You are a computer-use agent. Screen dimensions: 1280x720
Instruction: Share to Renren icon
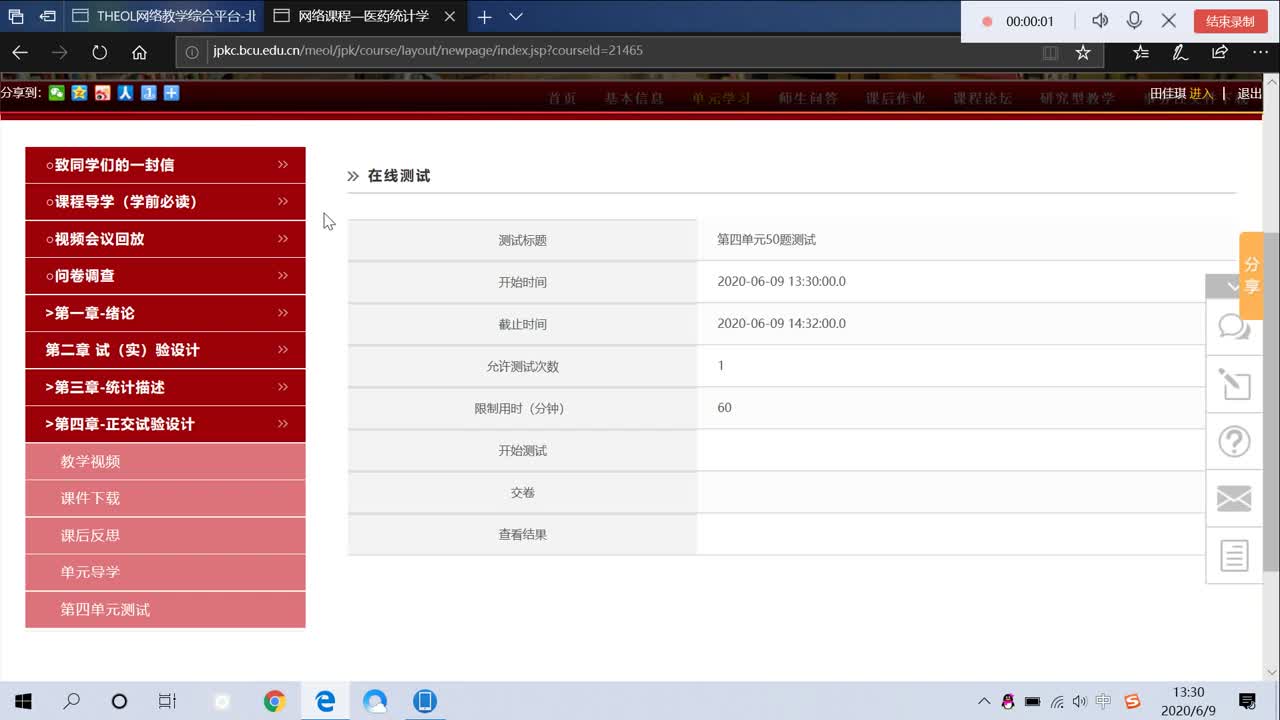click(125, 93)
